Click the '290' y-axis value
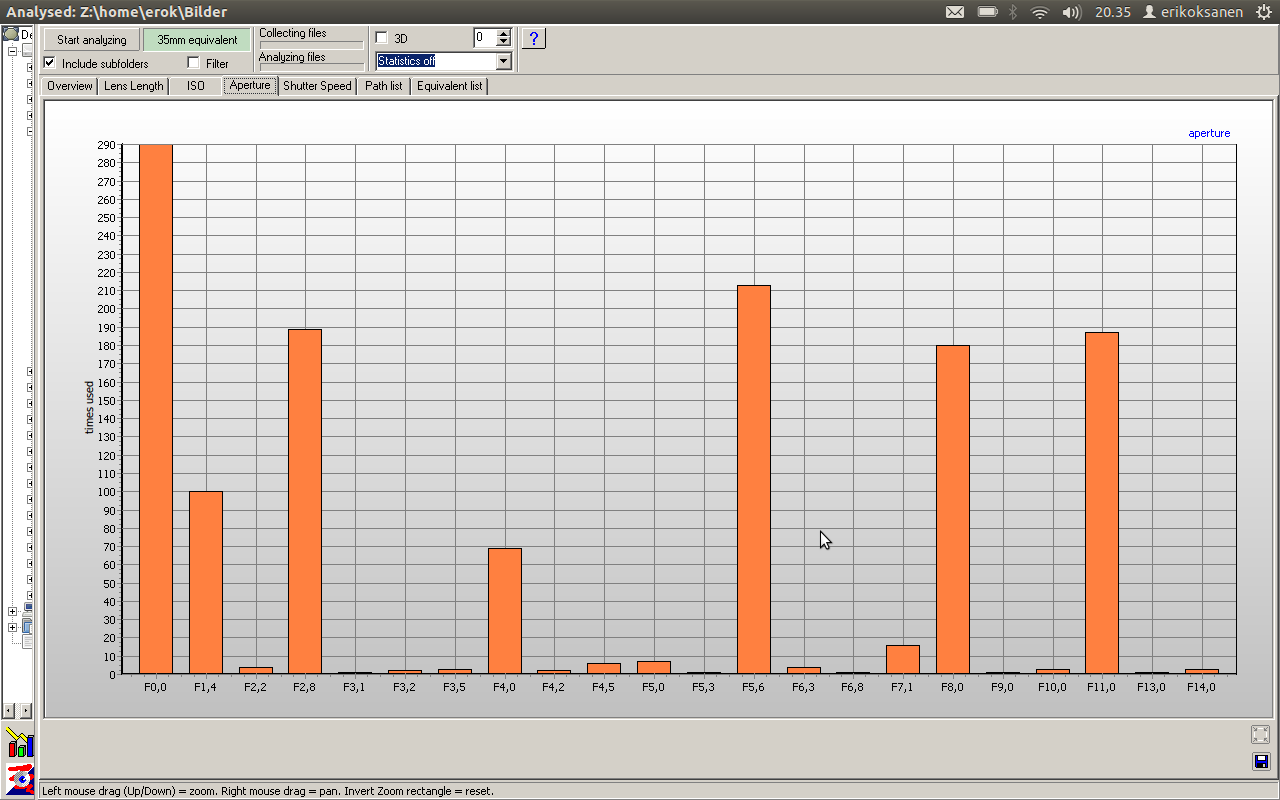Image resolution: width=1280 pixels, height=800 pixels. (x=105, y=145)
